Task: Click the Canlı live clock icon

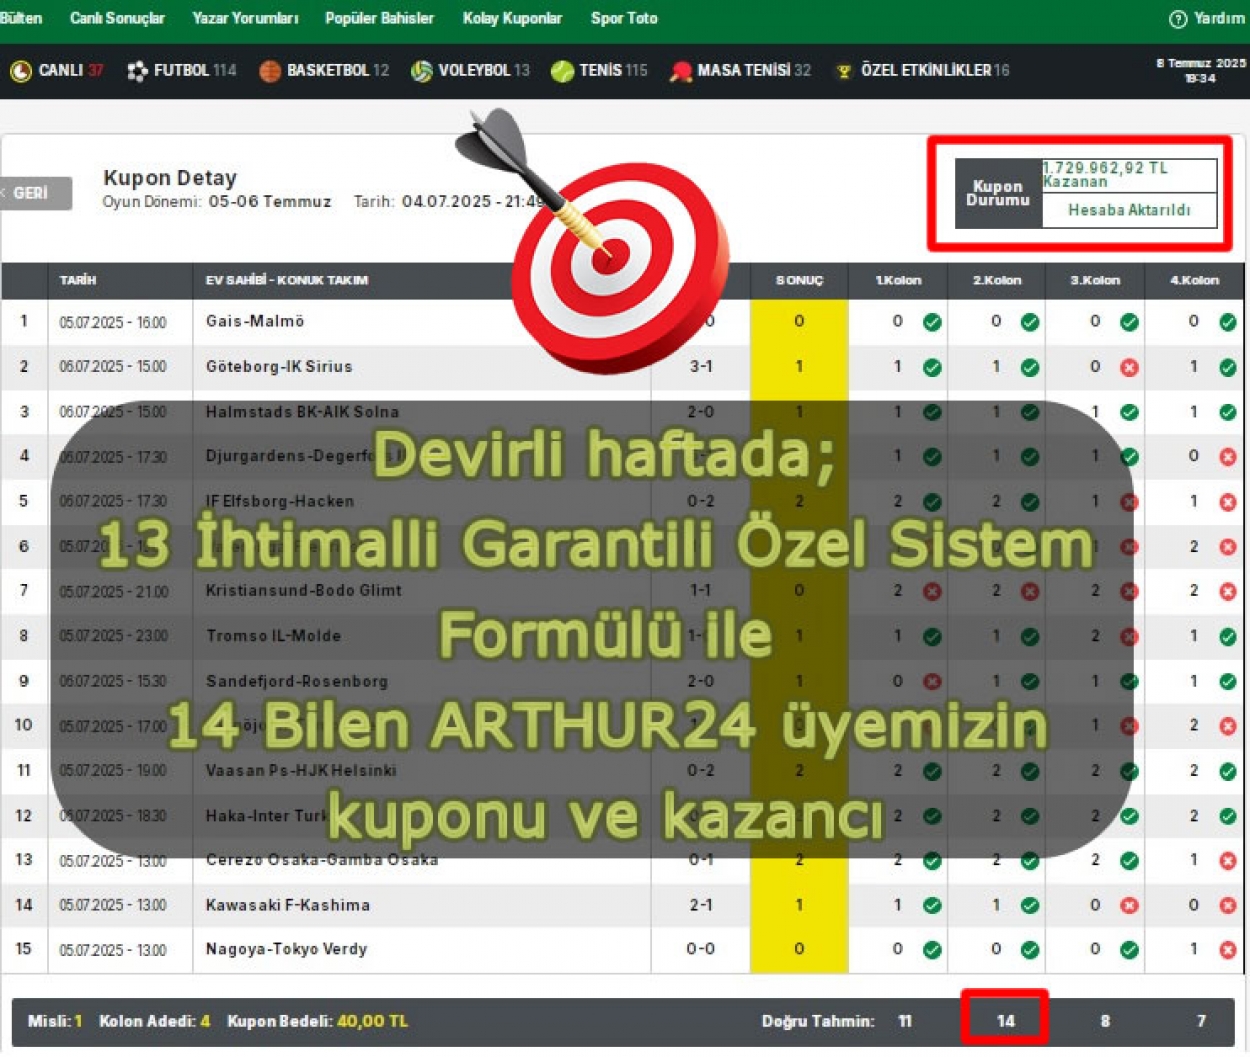Action: [20, 71]
